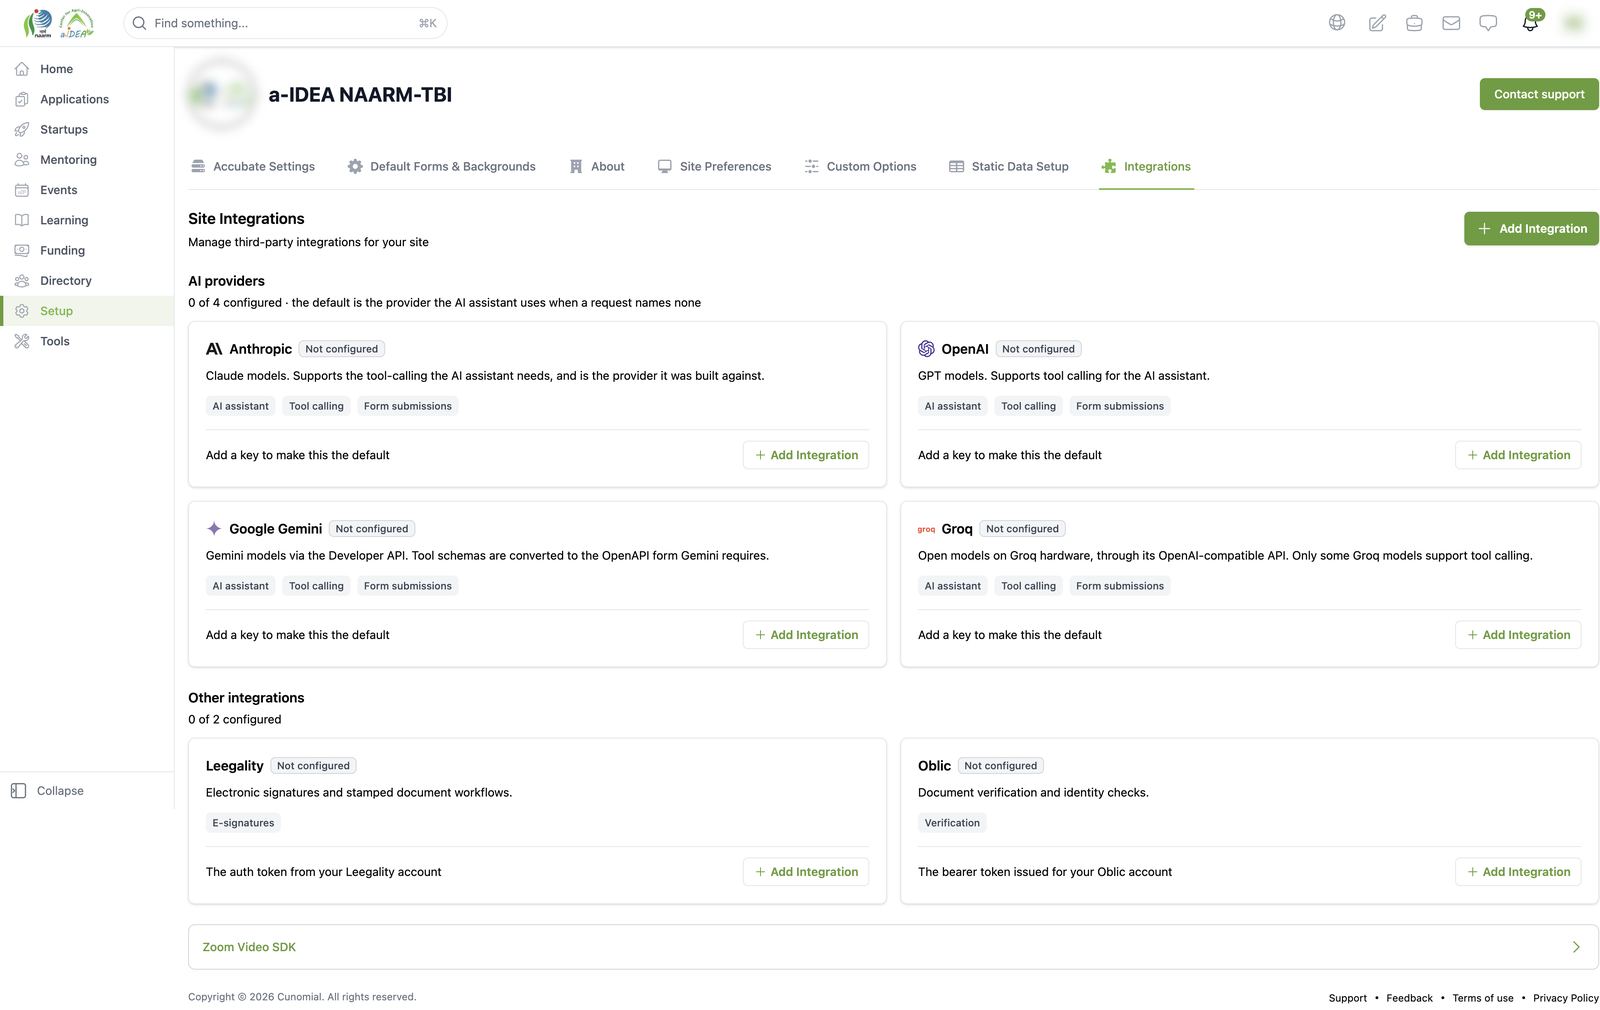Click the OpenAI logo icon

926,349
